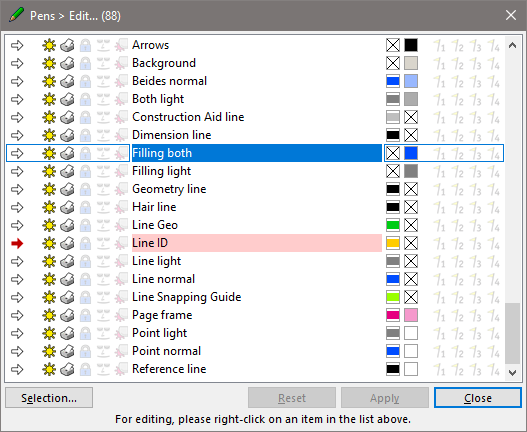
Task: Select the Filling light pen entry
Action: [257, 171]
